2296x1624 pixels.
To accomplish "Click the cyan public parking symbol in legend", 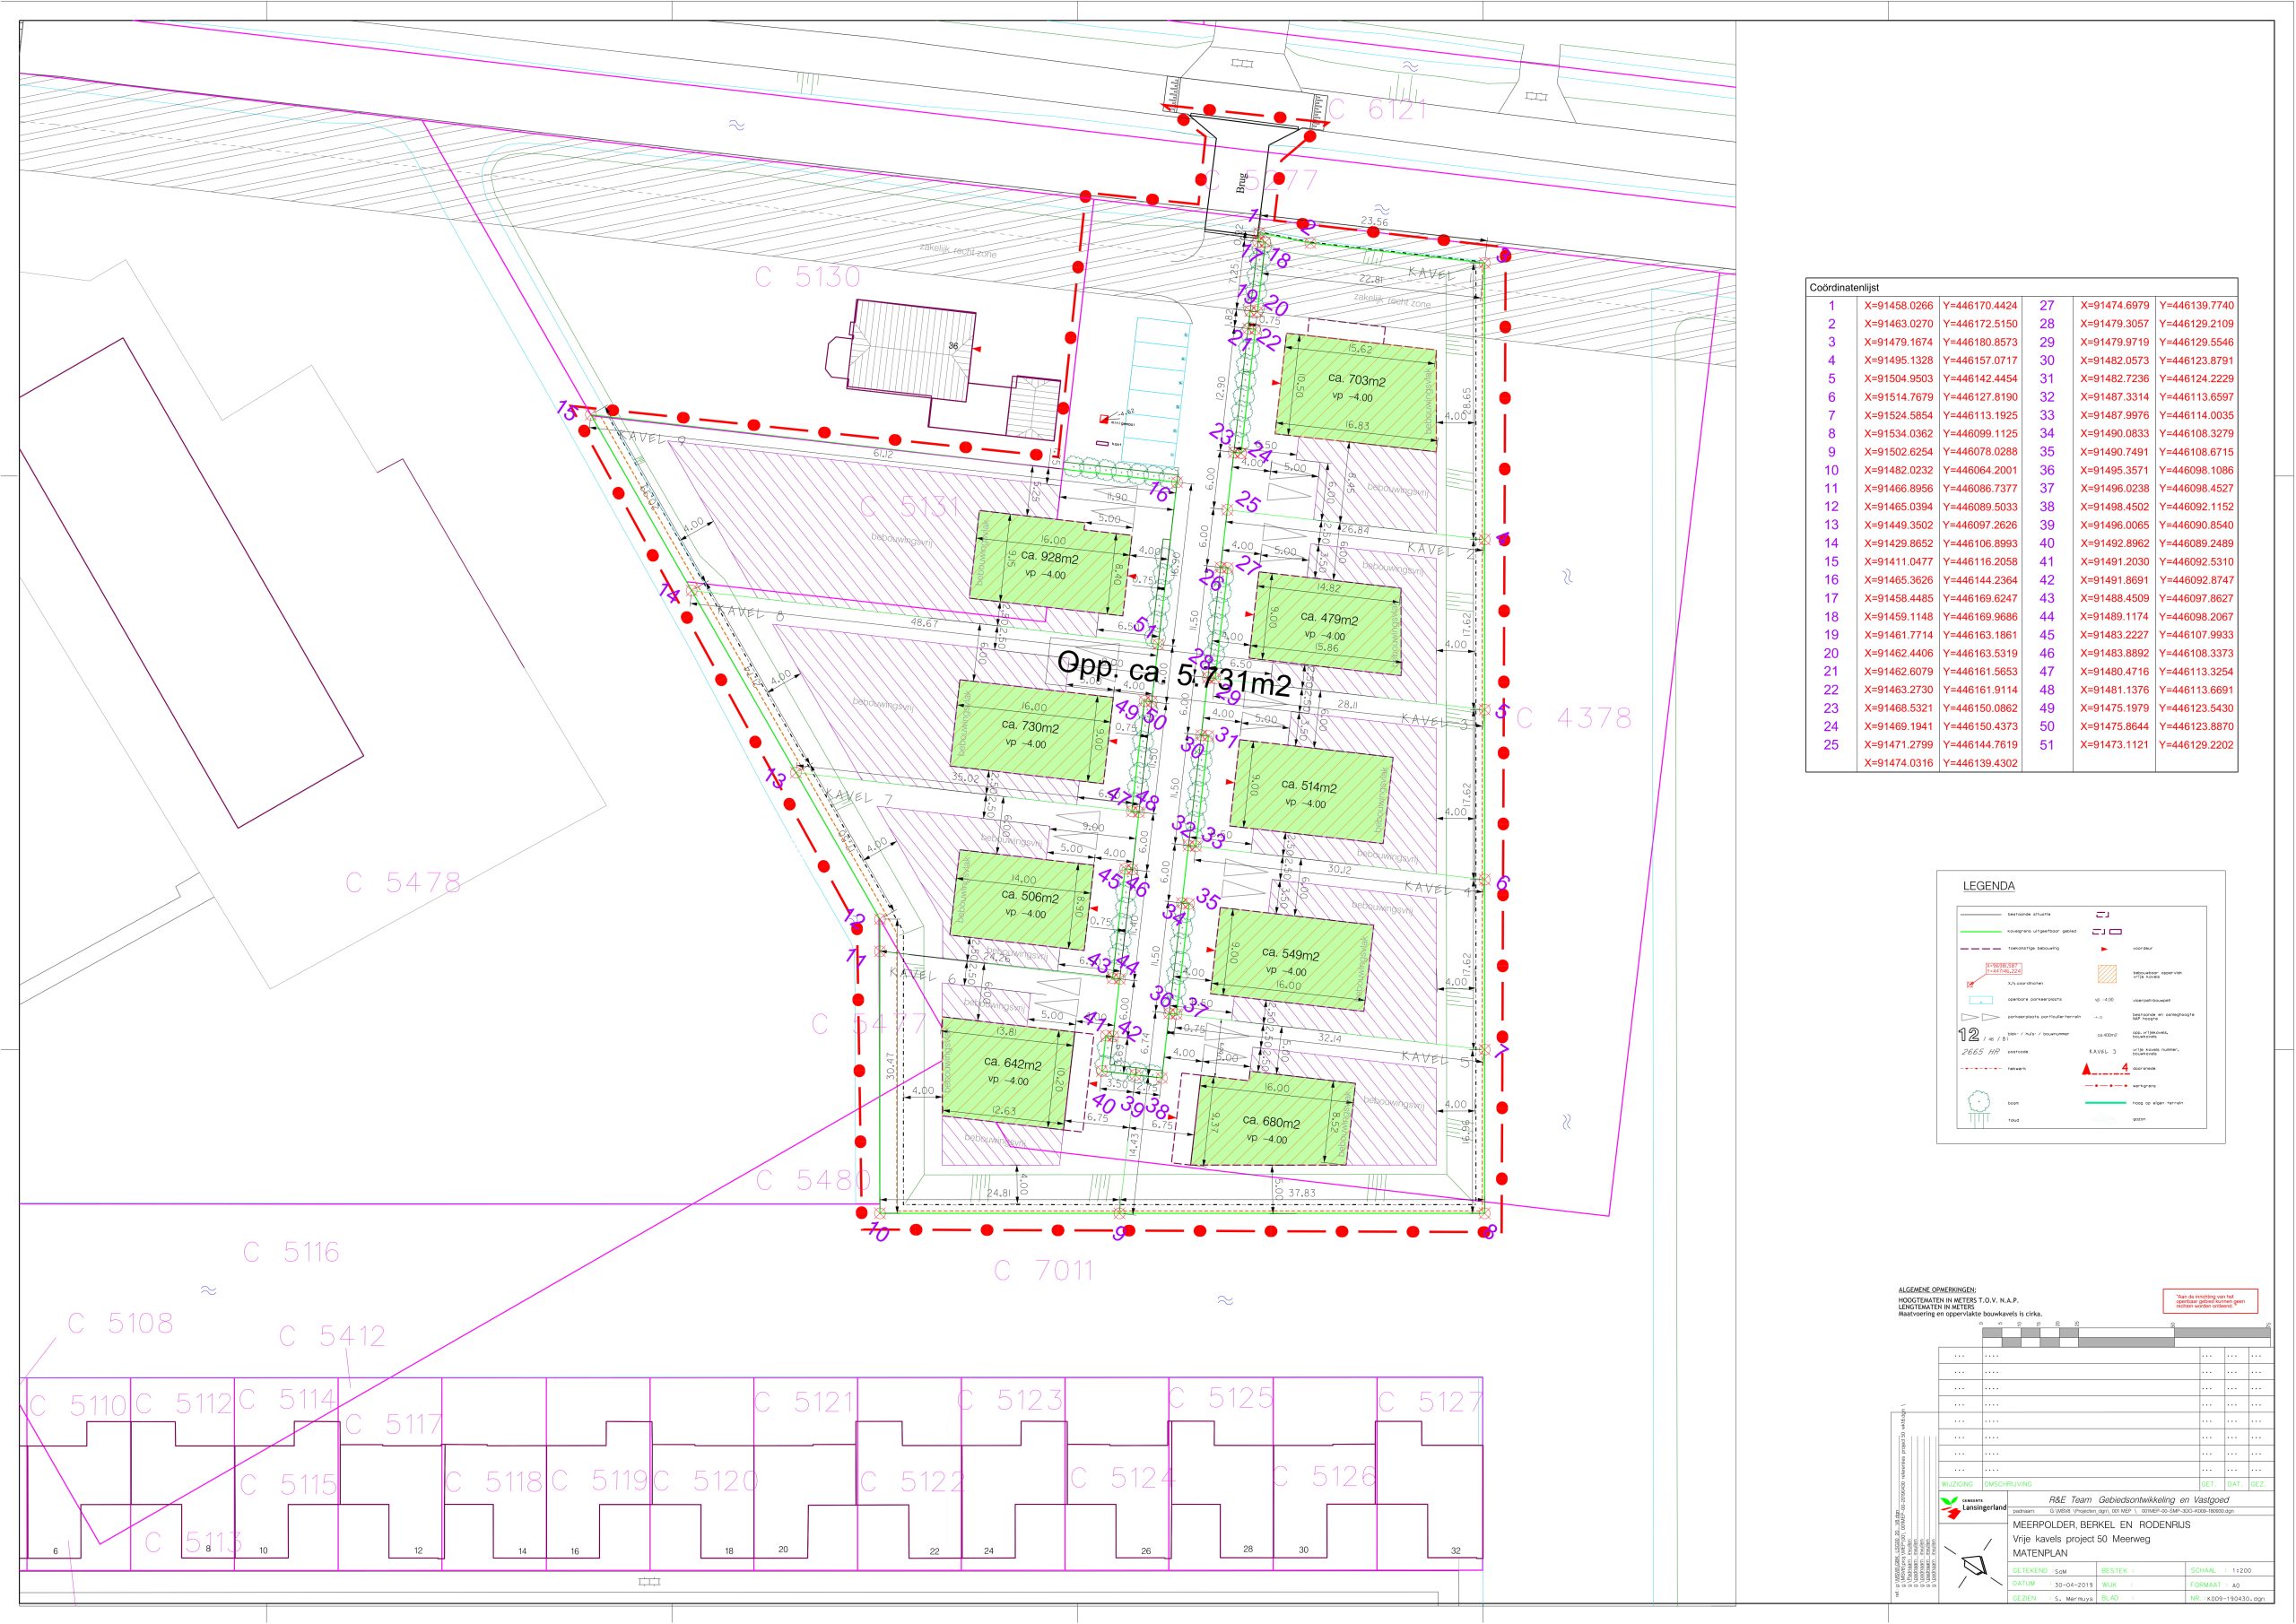I will point(1981,1000).
